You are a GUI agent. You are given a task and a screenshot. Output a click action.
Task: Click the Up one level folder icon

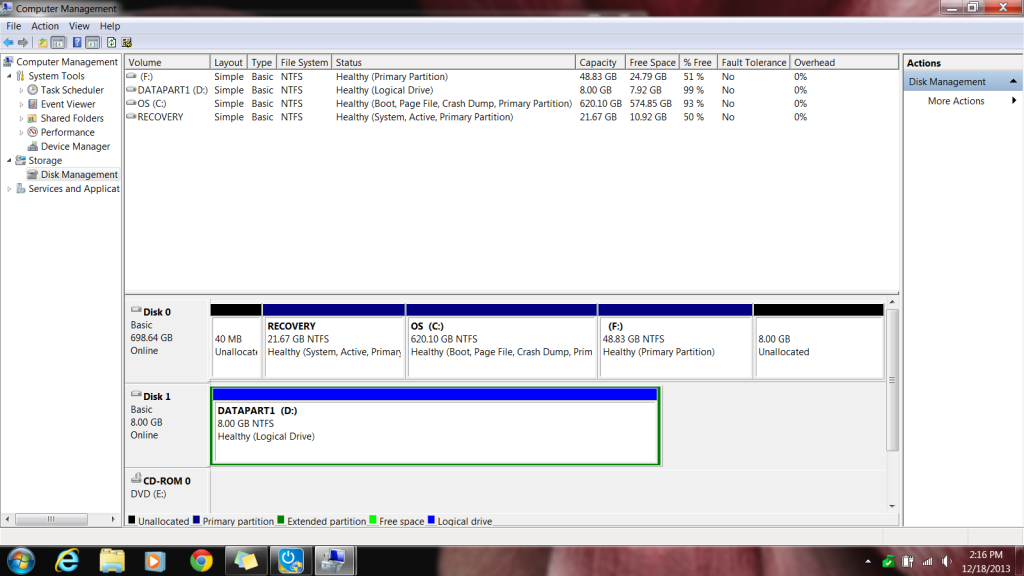click(43, 42)
